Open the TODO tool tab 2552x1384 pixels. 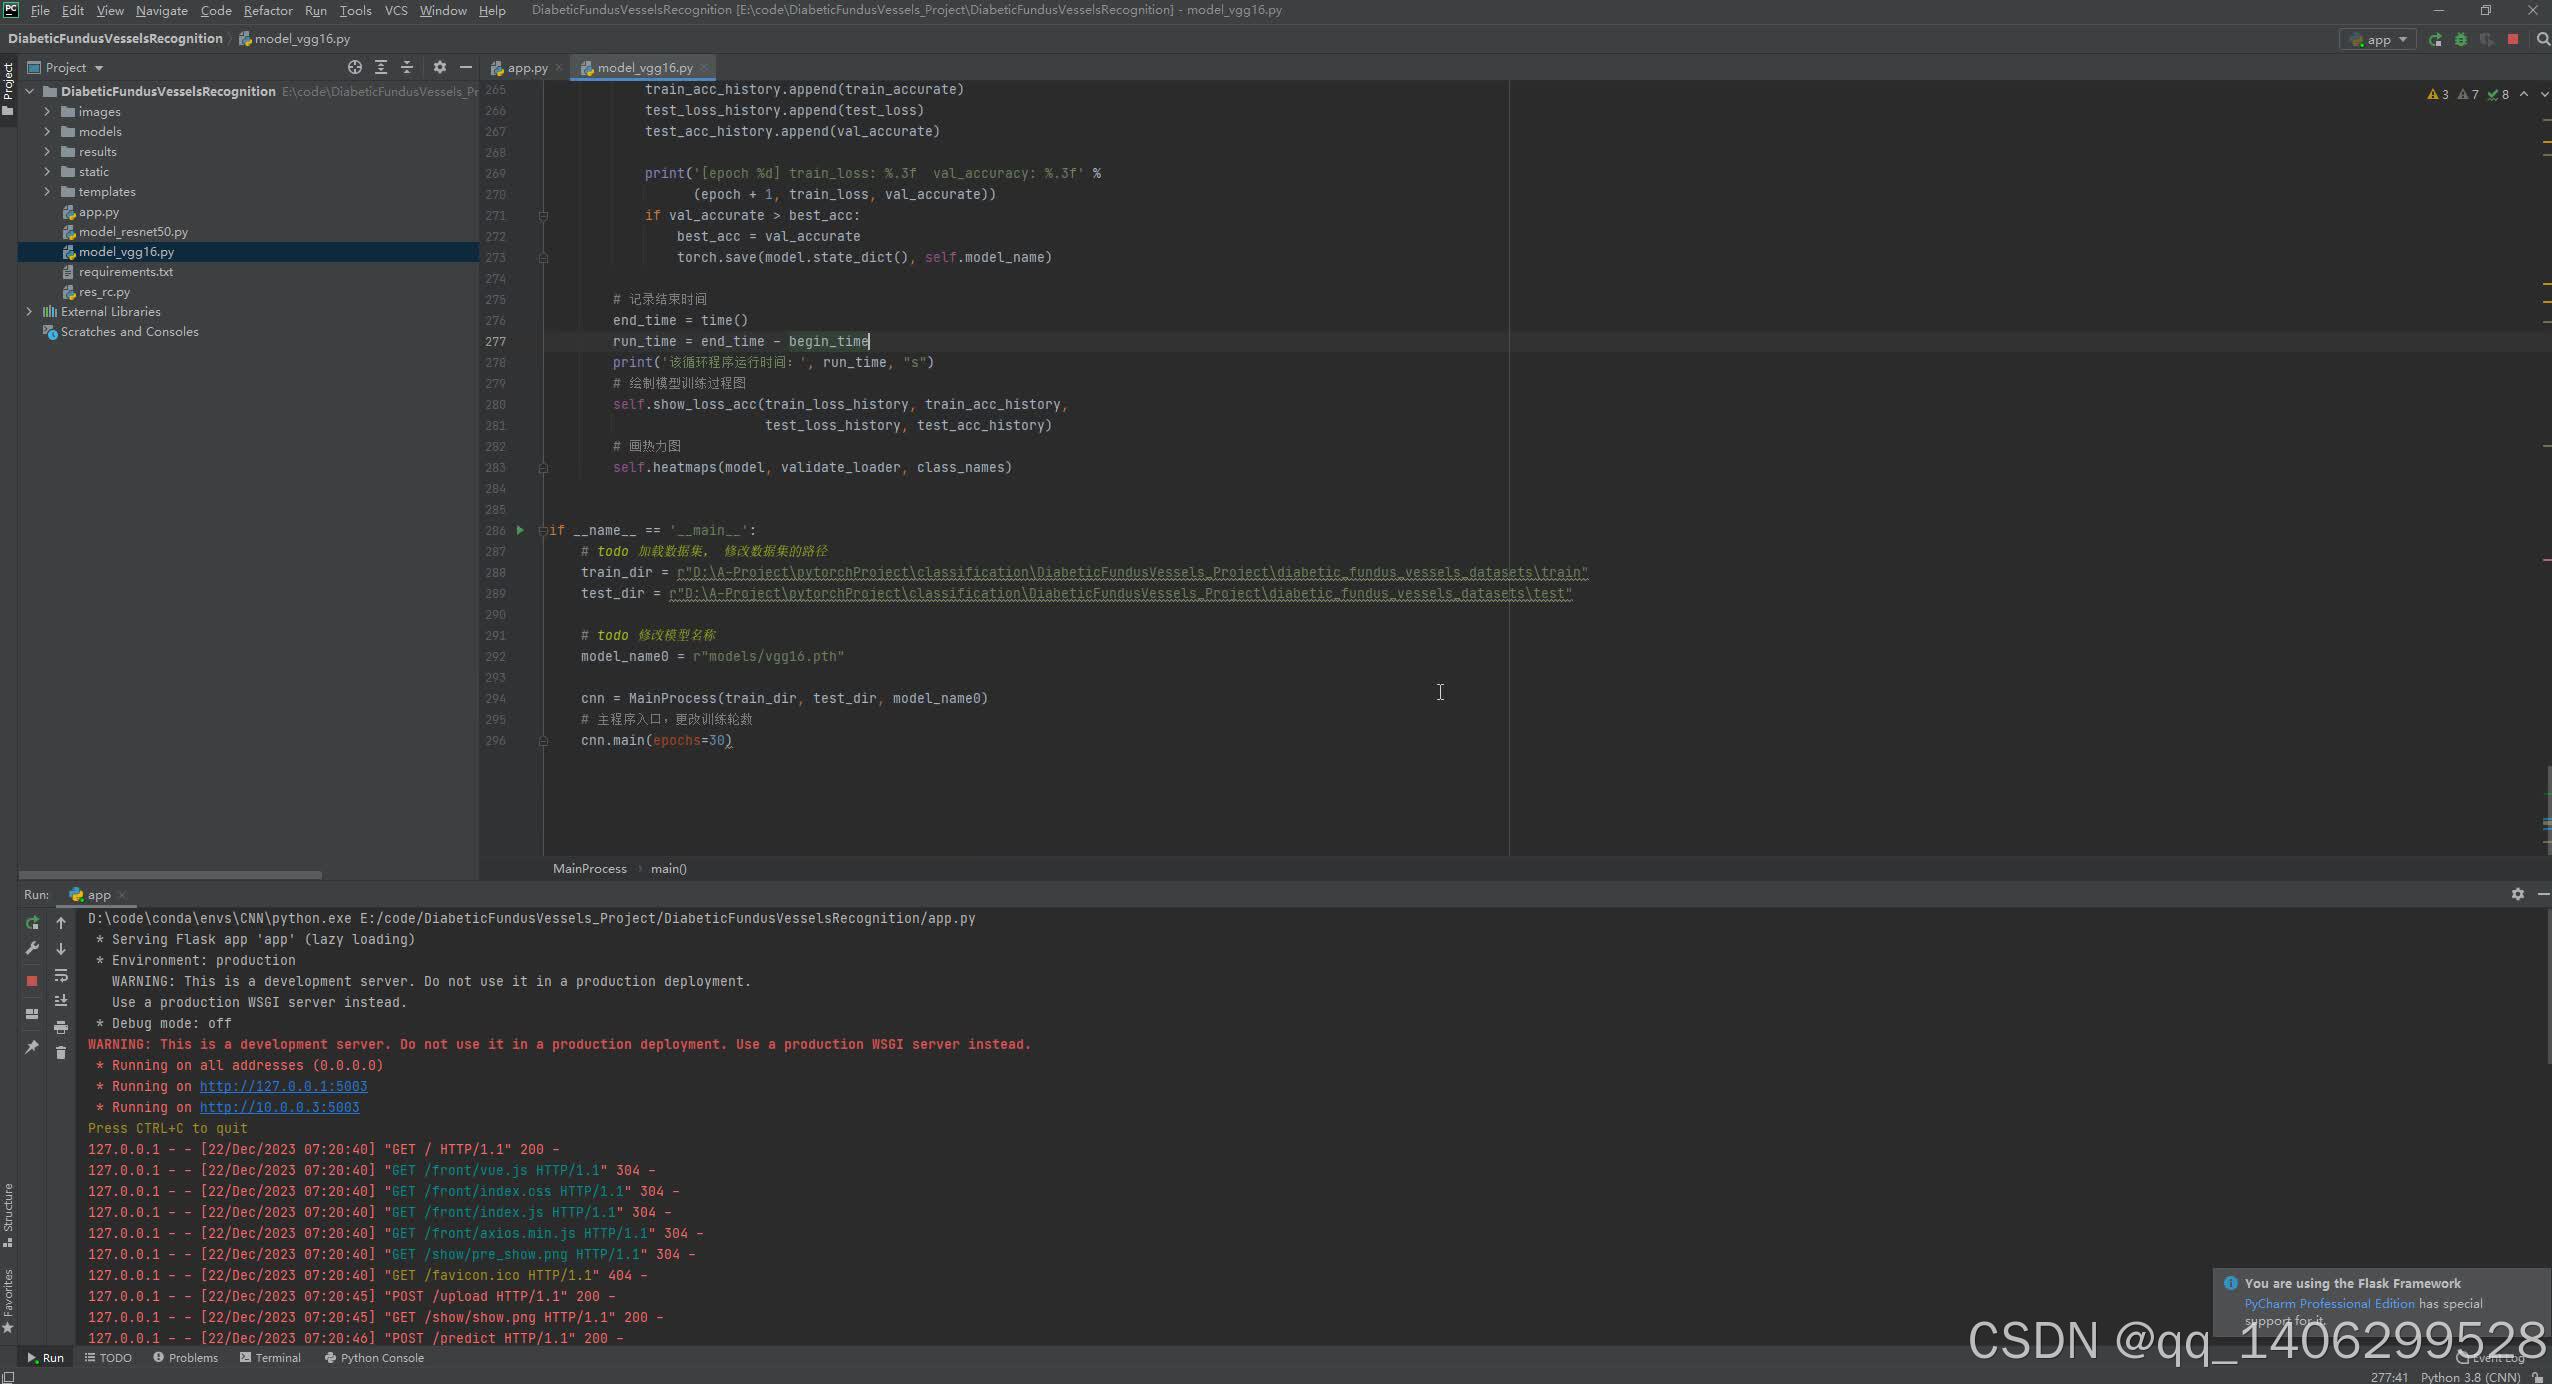(x=108, y=1357)
